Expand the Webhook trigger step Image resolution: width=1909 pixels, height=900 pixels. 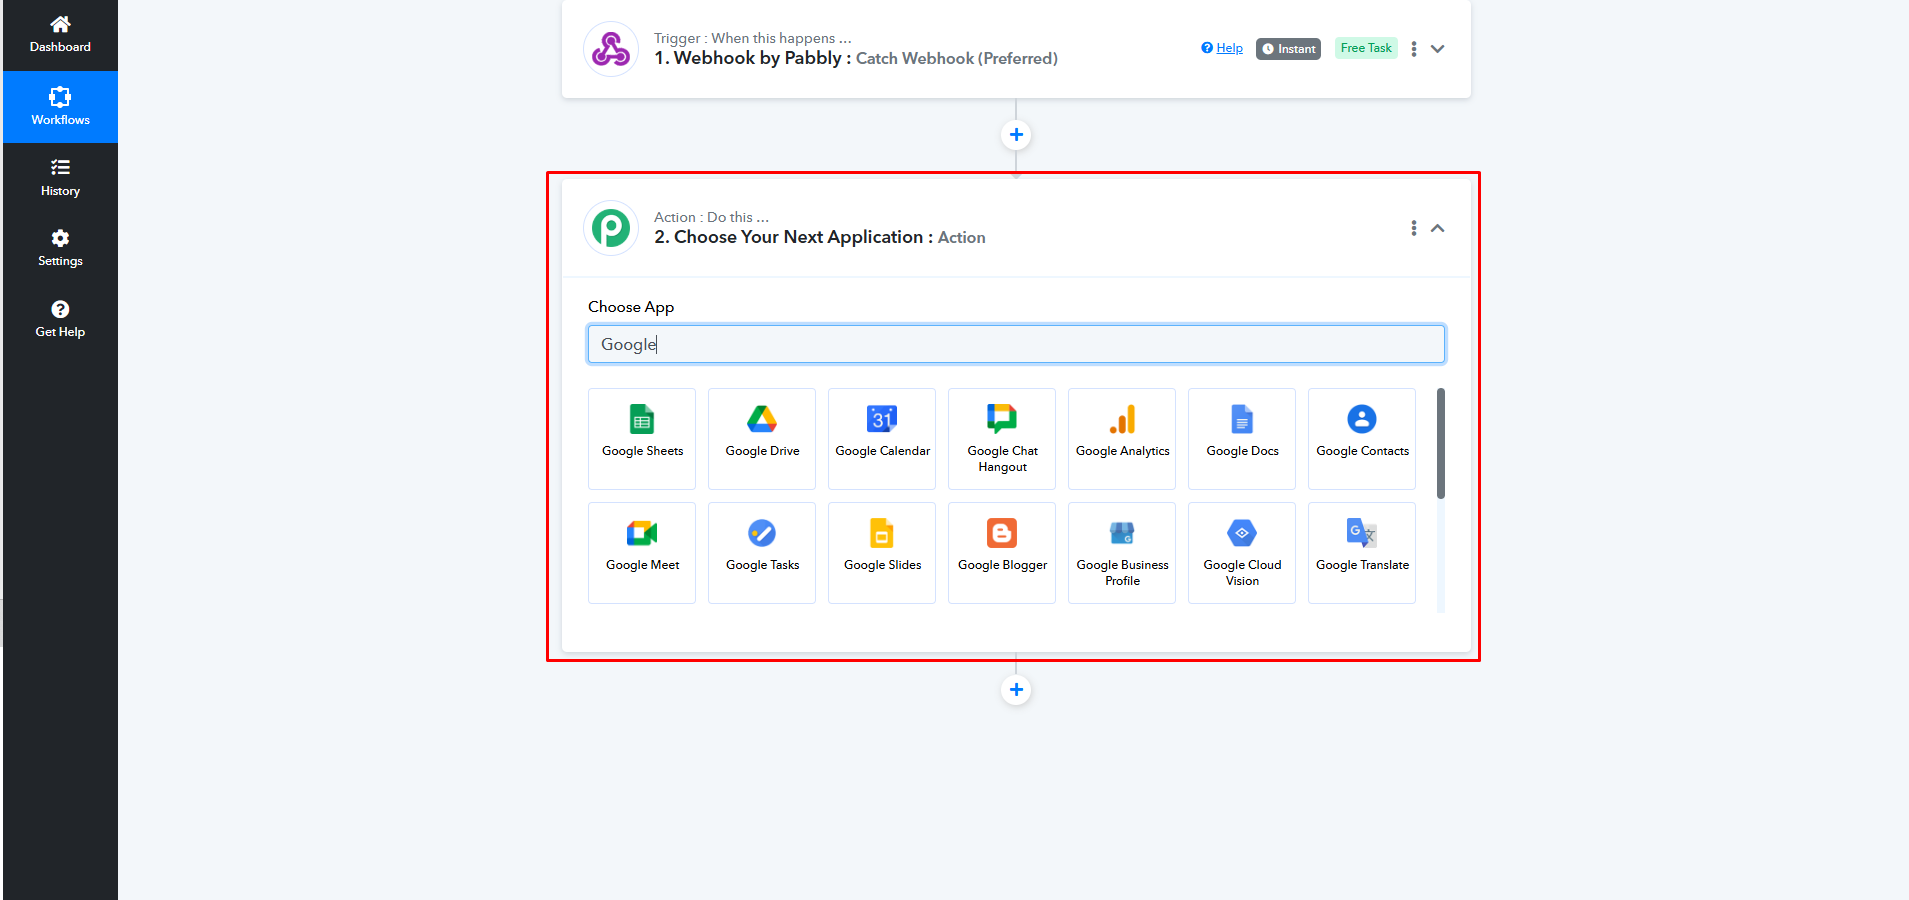click(x=1438, y=49)
